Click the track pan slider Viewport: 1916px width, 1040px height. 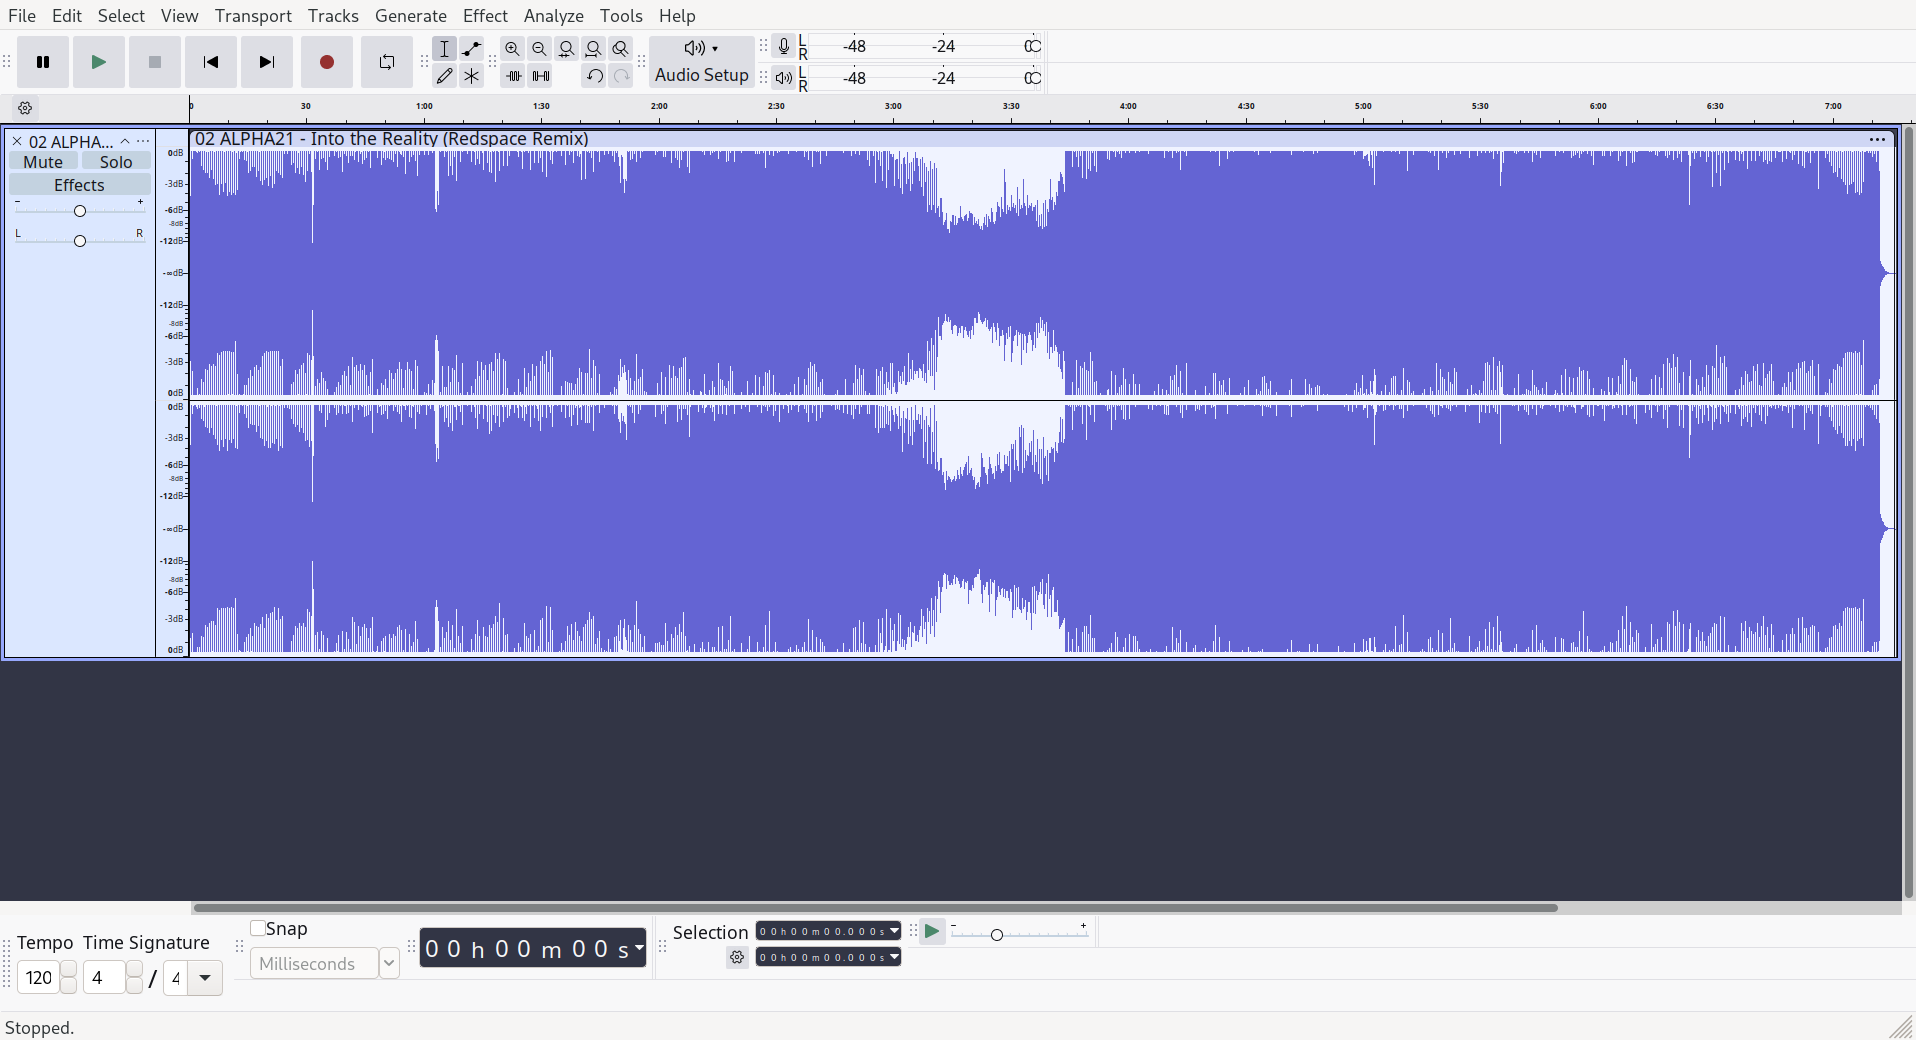(80, 240)
